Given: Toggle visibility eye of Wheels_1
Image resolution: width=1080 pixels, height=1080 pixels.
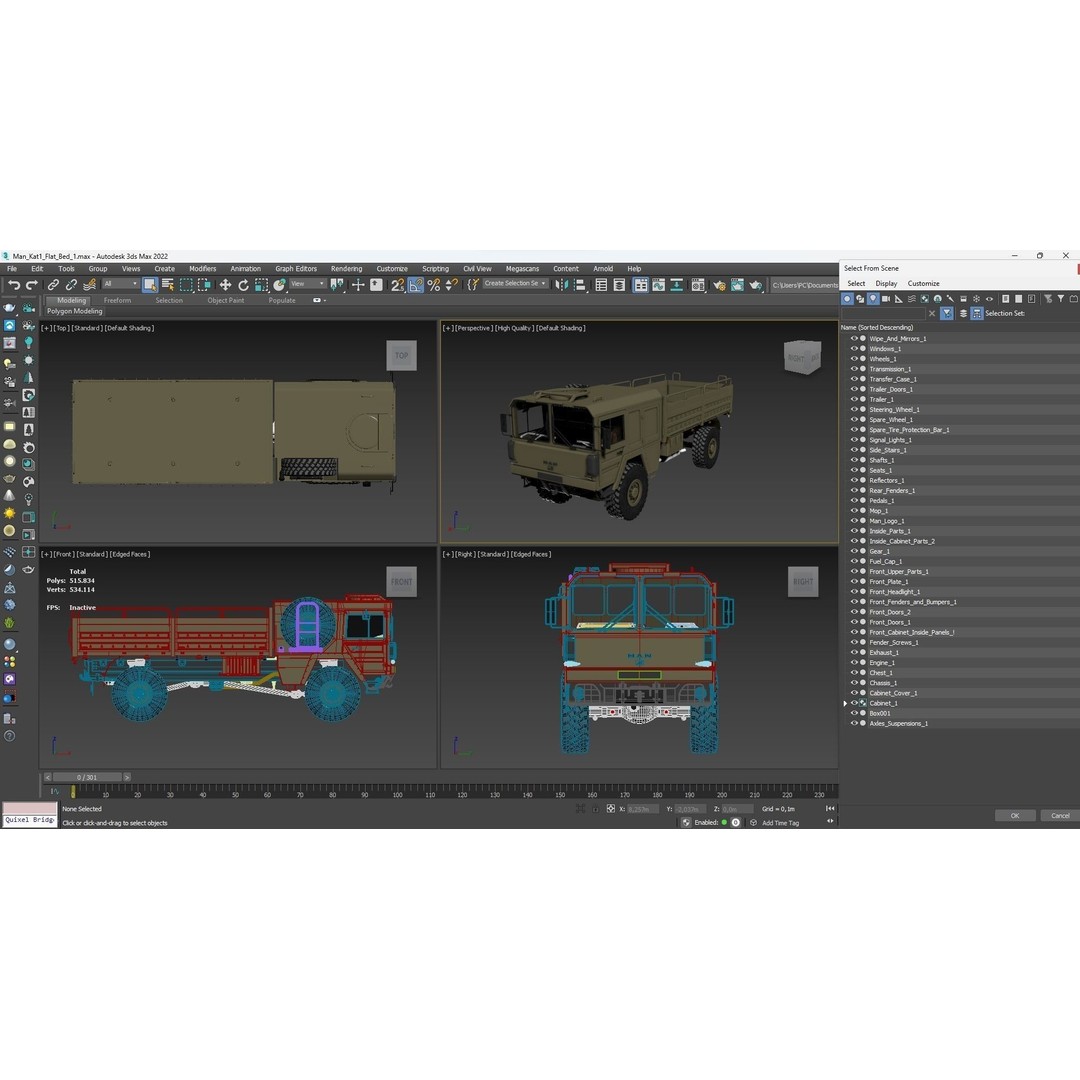Looking at the screenshot, I should [x=854, y=359].
